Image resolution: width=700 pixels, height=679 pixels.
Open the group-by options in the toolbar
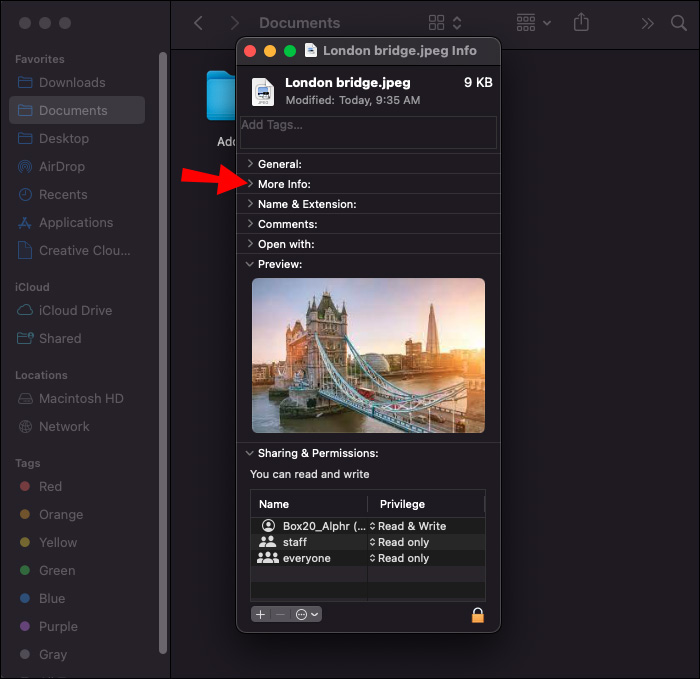coord(532,23)
